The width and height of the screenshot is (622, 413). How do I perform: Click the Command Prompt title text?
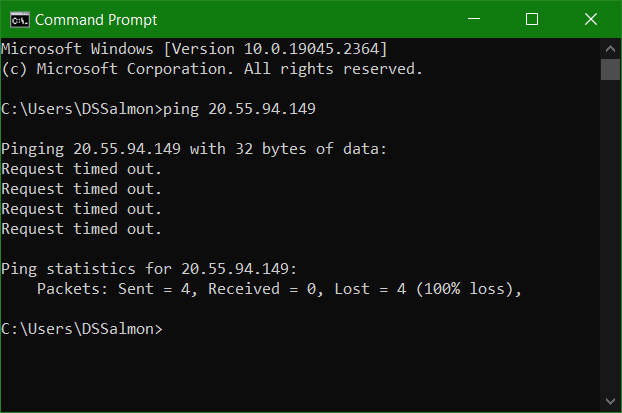click(96, 20)
